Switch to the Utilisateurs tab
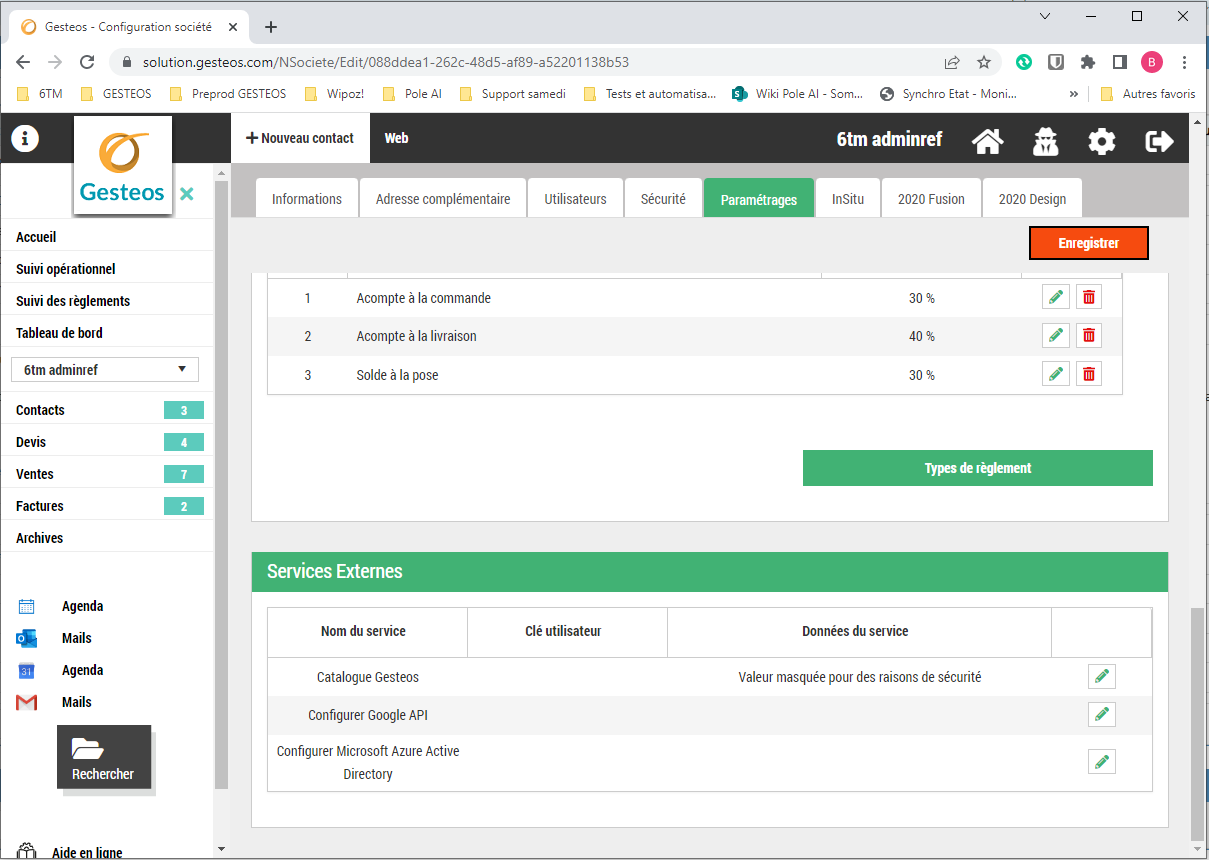This screenshot has width=1209, height=860. click(x=575, y=199)
